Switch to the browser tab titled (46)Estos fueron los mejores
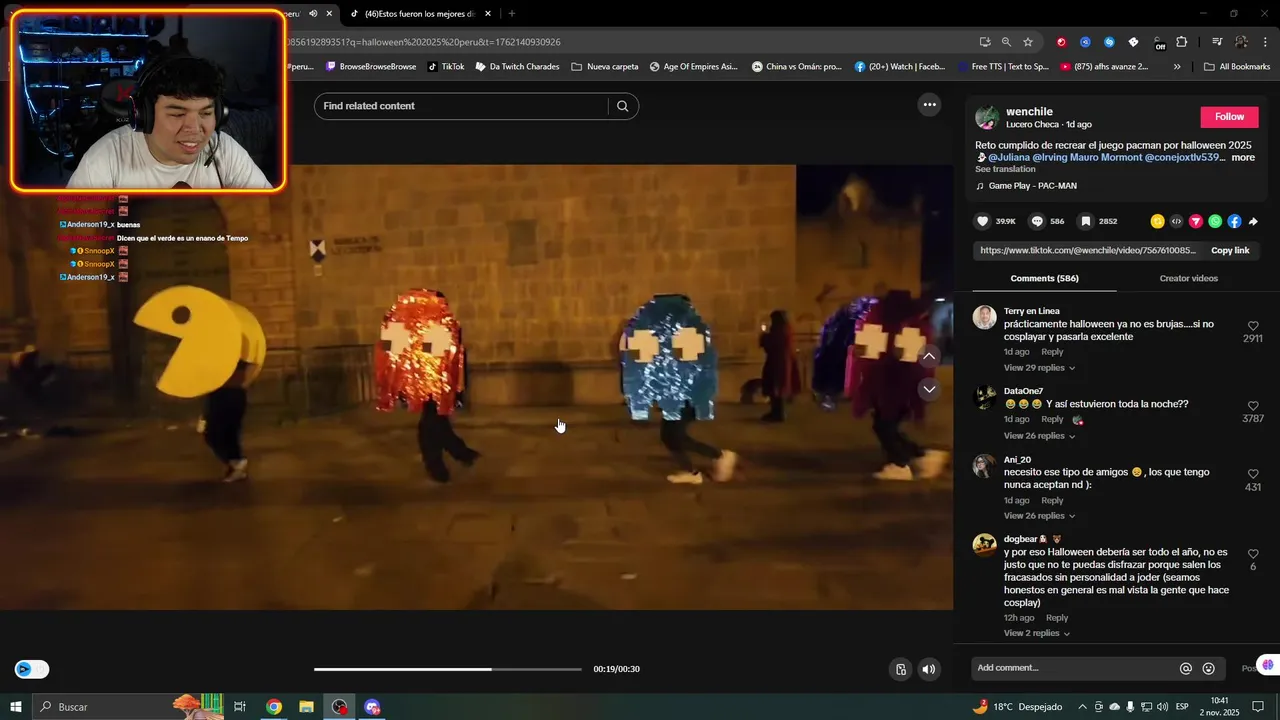1280x720 pixels. tap(420, 13)
